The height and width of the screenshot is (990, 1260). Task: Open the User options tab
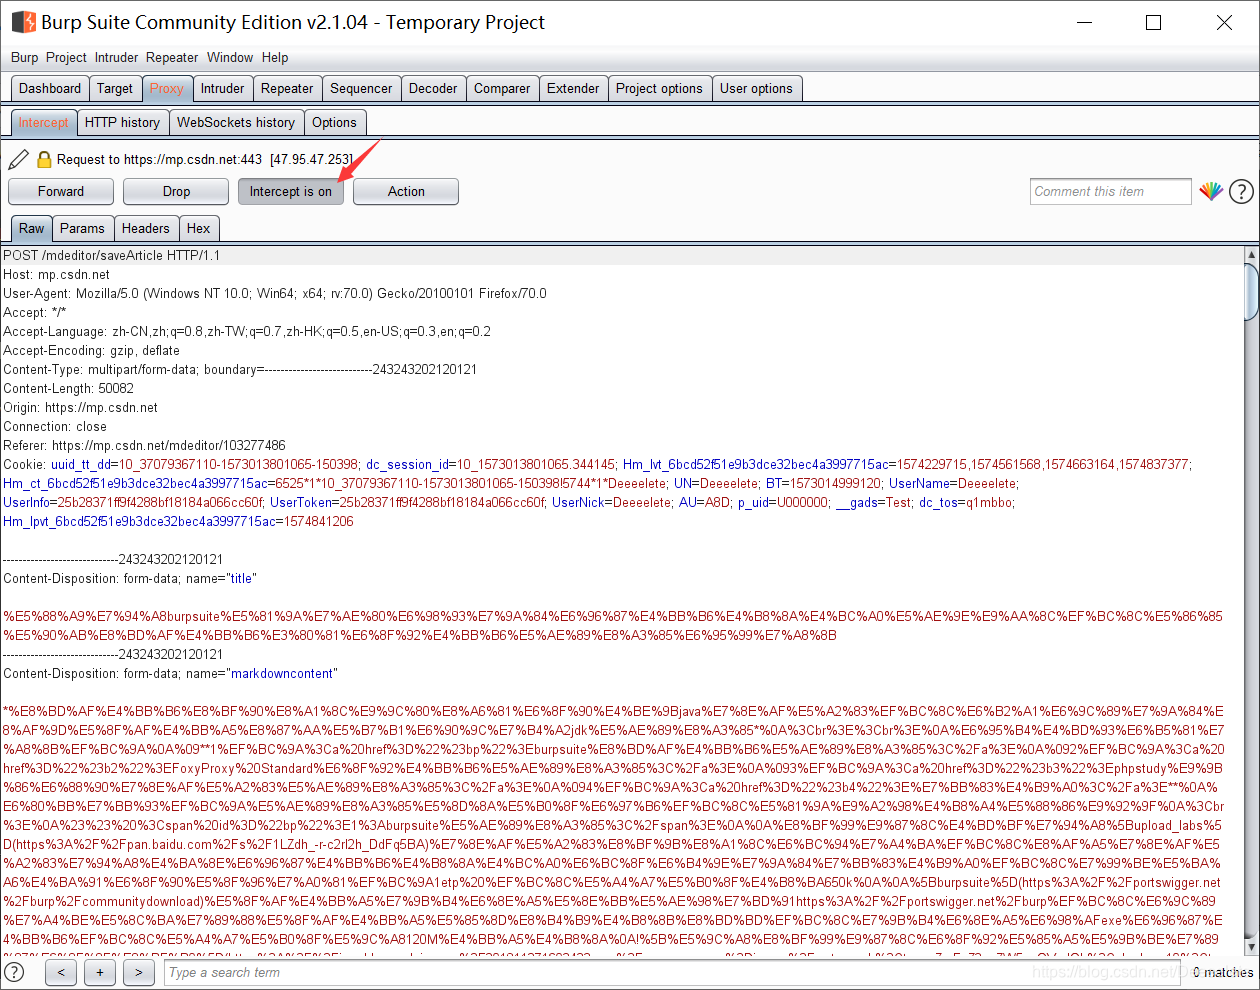click(x=756, y=88)
